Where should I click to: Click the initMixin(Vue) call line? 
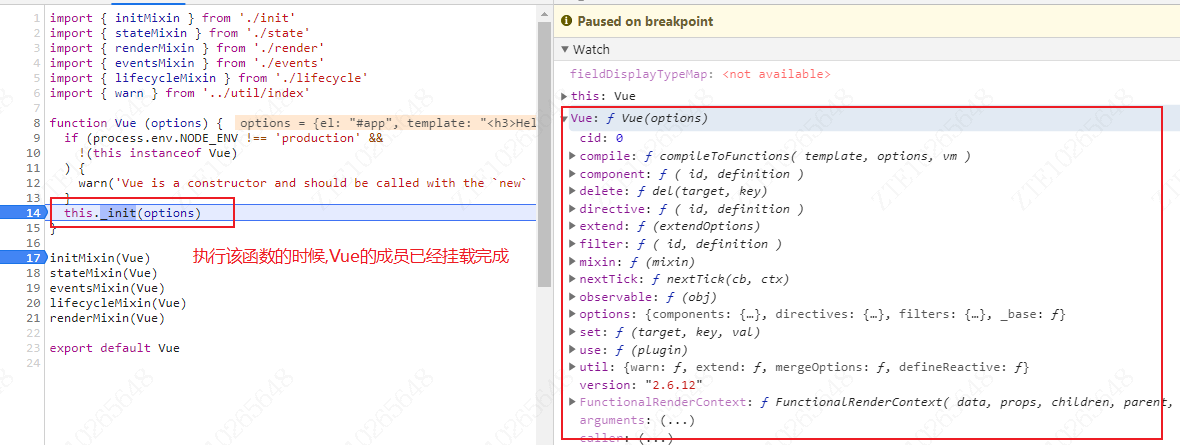point(100,258)
